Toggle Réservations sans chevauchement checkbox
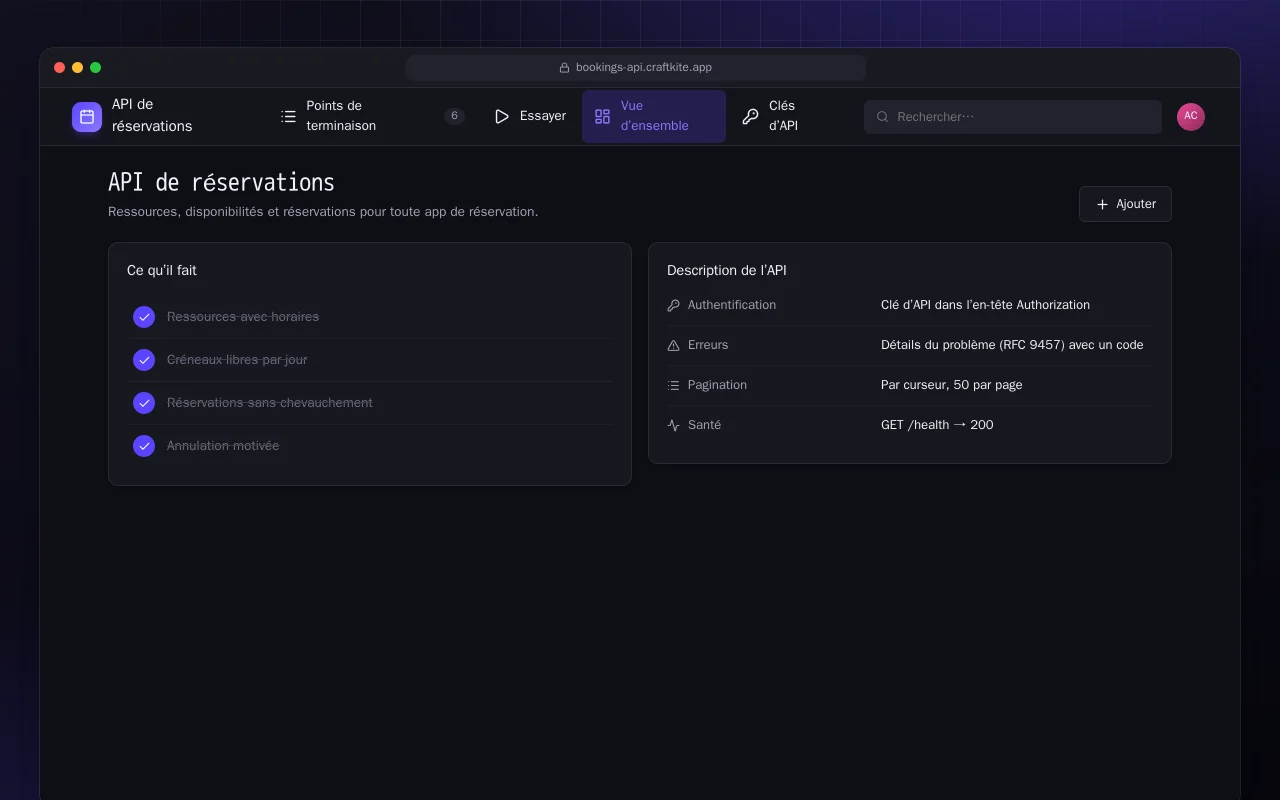 144,403
